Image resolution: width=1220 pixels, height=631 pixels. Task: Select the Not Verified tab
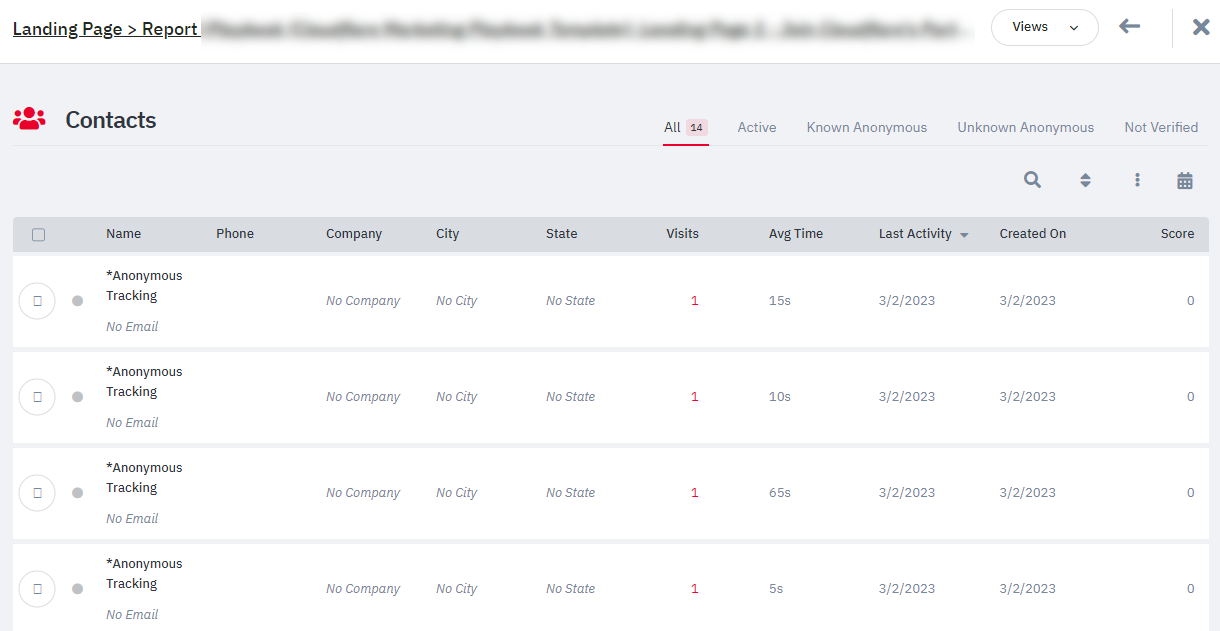(1160, 127)
